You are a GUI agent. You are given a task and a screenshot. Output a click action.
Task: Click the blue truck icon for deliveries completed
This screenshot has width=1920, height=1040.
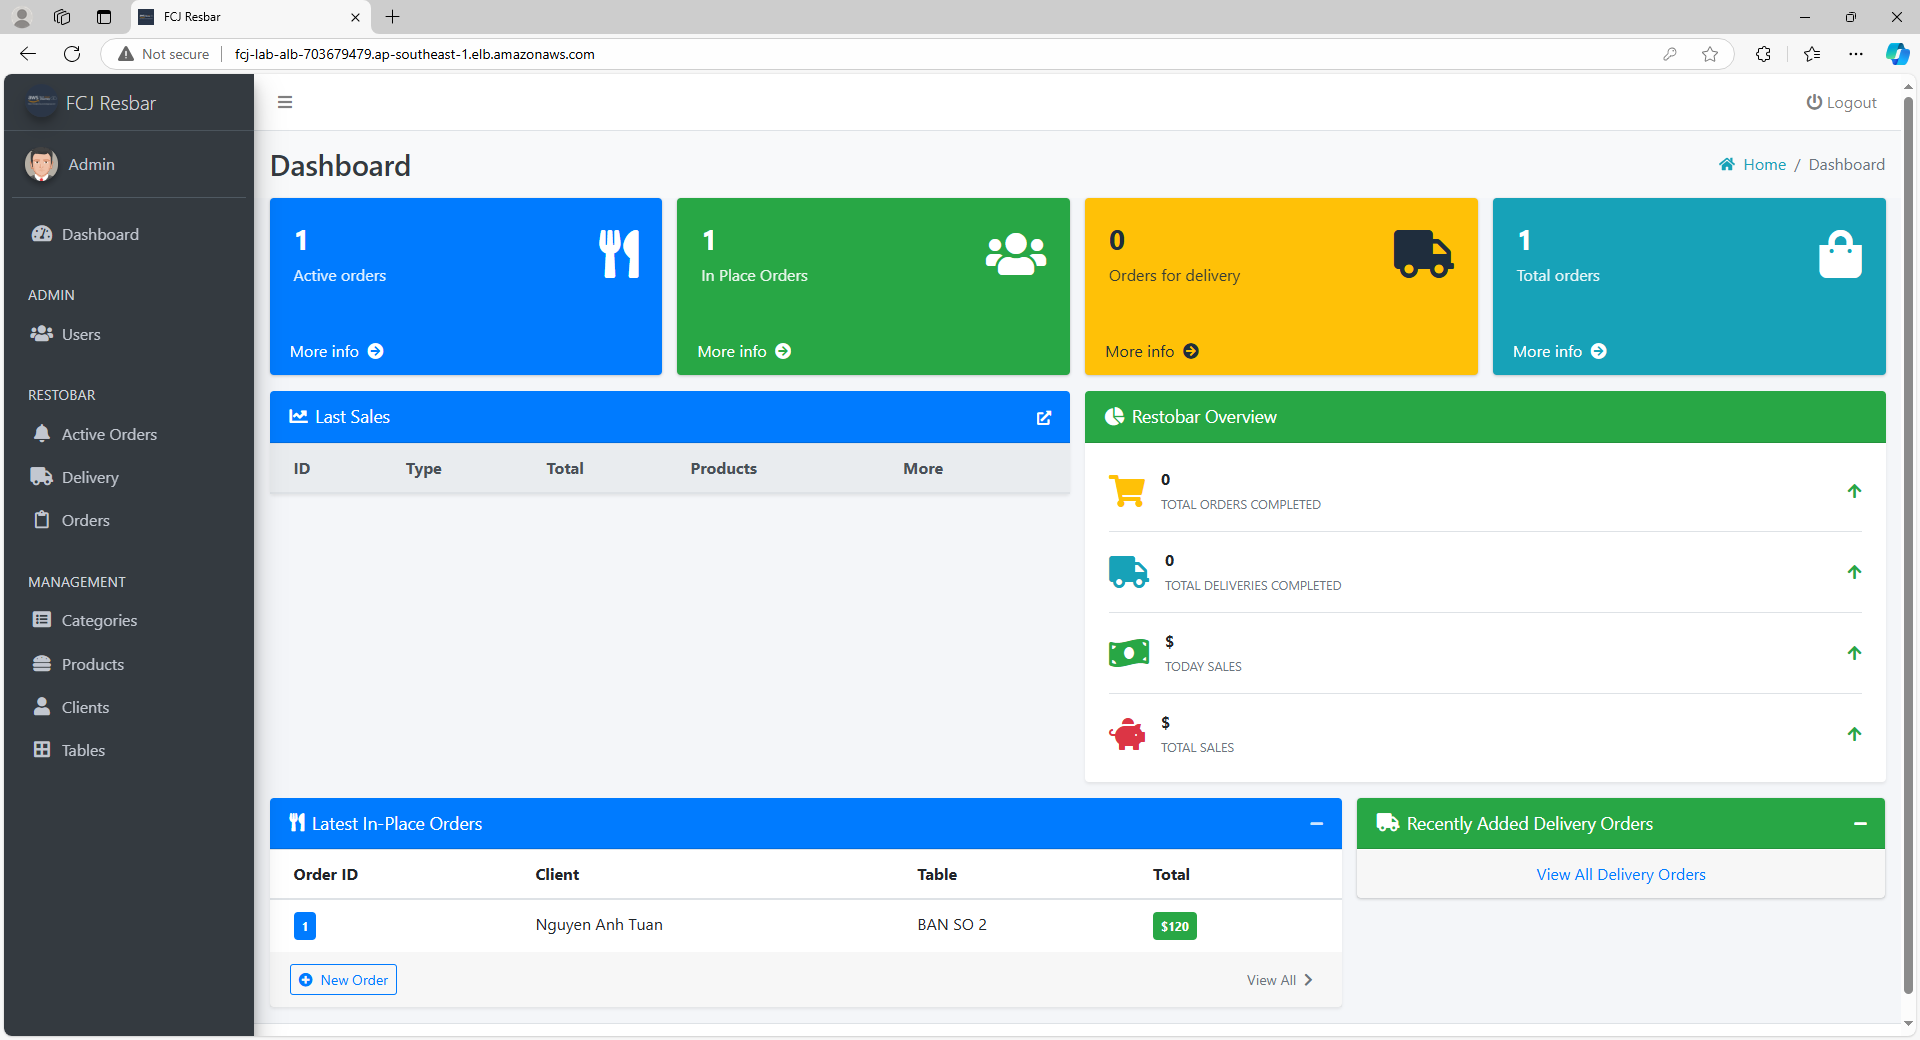tap(1129, 572)
